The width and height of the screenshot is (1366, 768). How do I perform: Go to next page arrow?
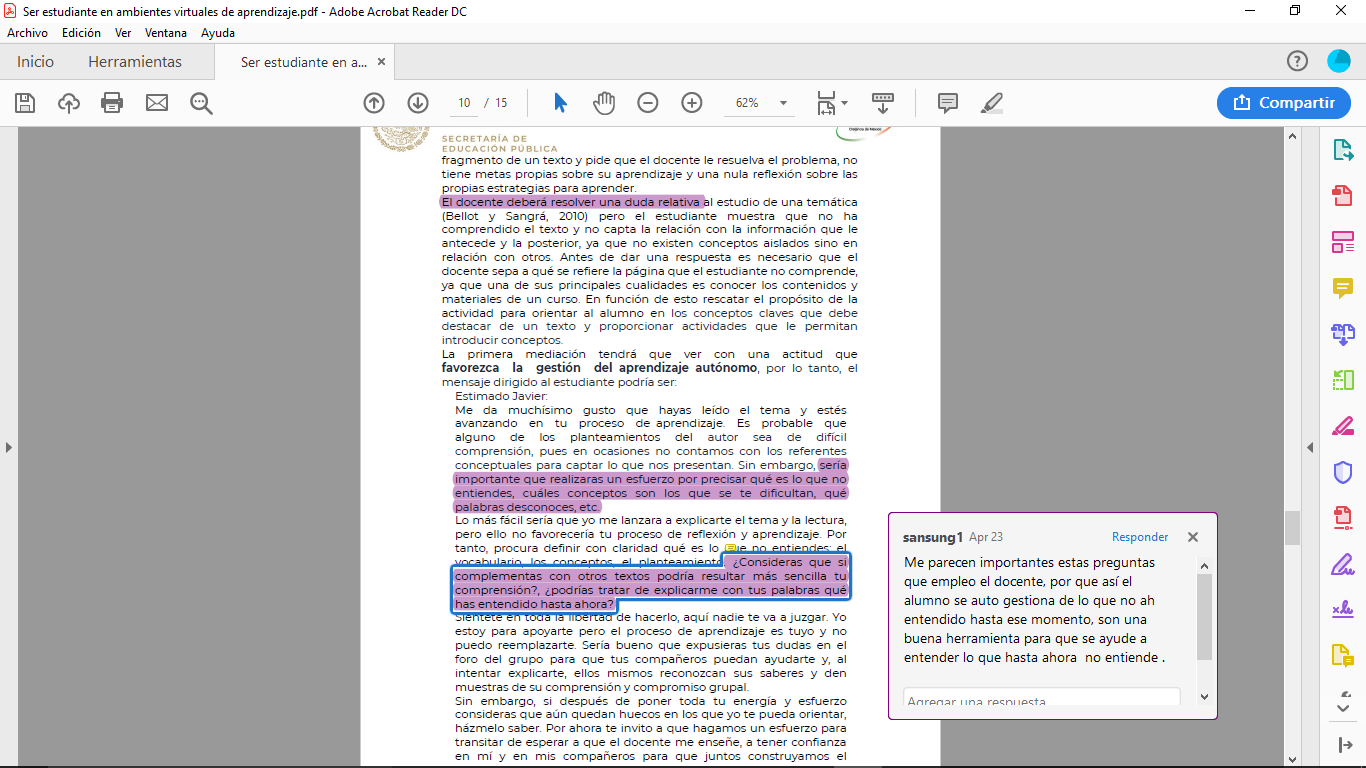(x=418, y=103)
